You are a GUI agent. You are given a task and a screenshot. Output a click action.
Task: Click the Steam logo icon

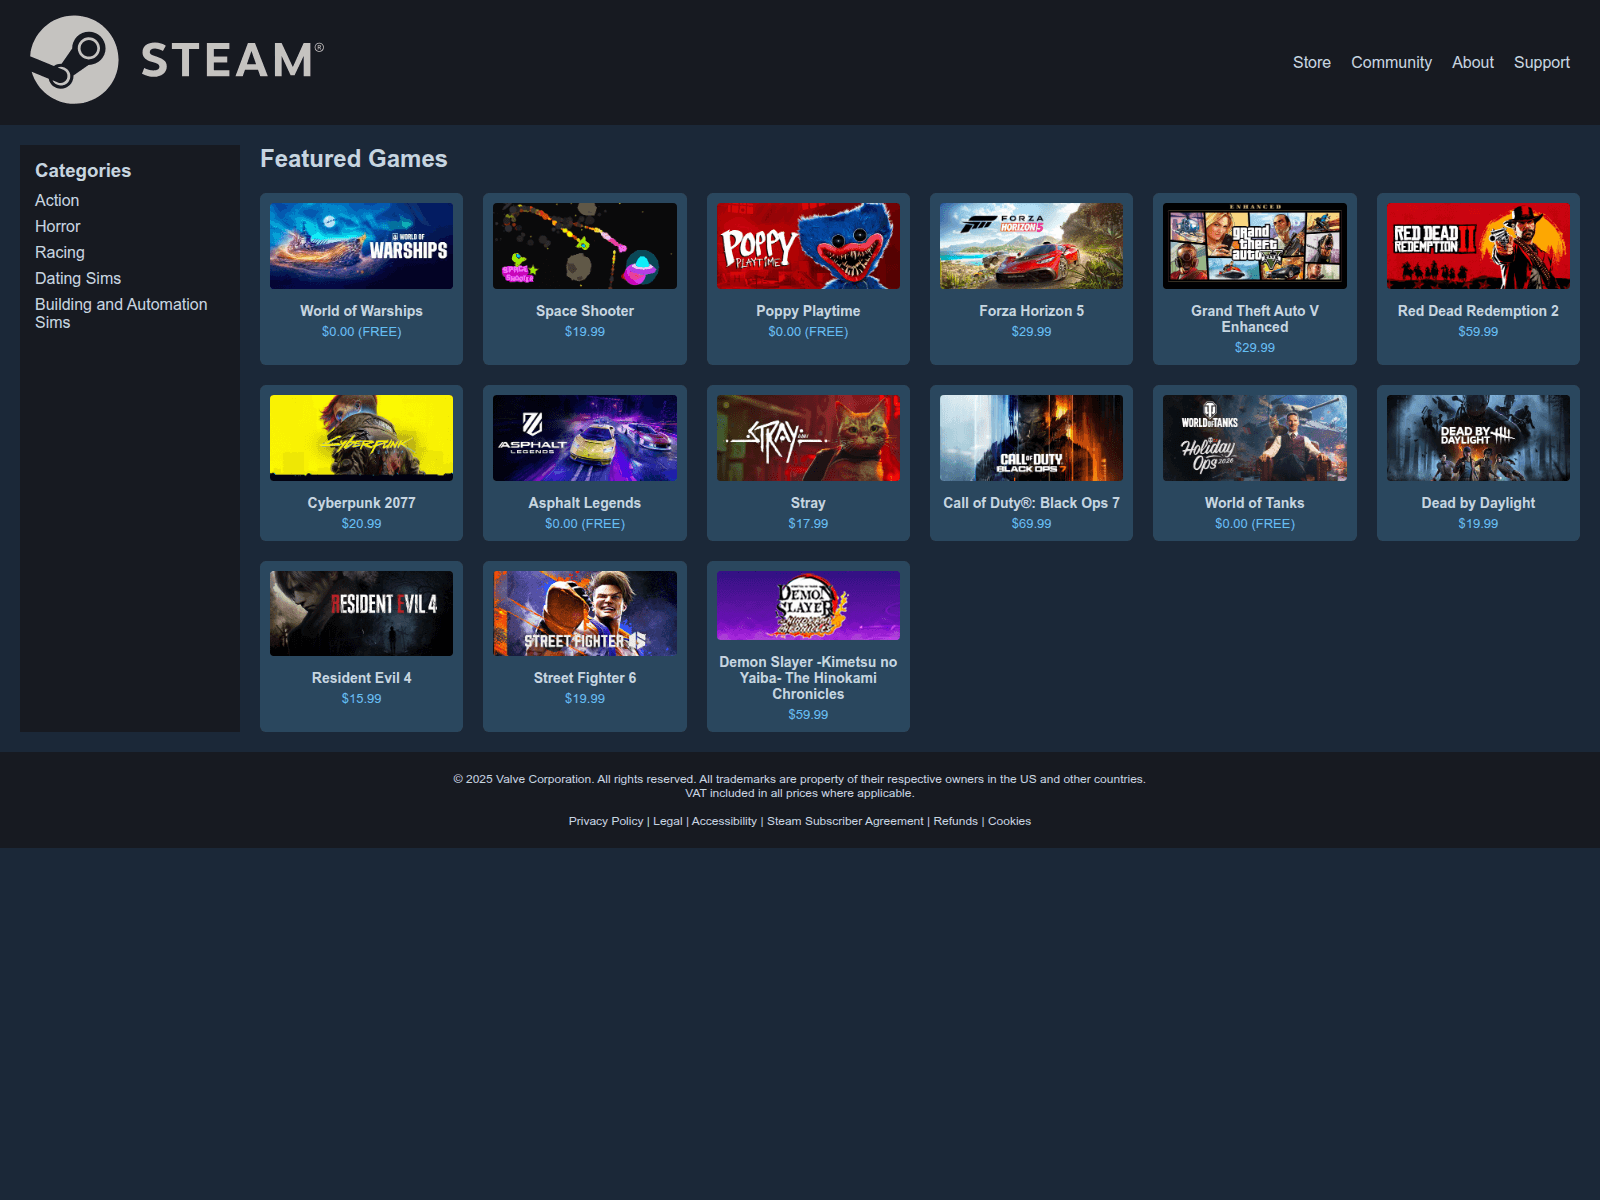(75, 60)
